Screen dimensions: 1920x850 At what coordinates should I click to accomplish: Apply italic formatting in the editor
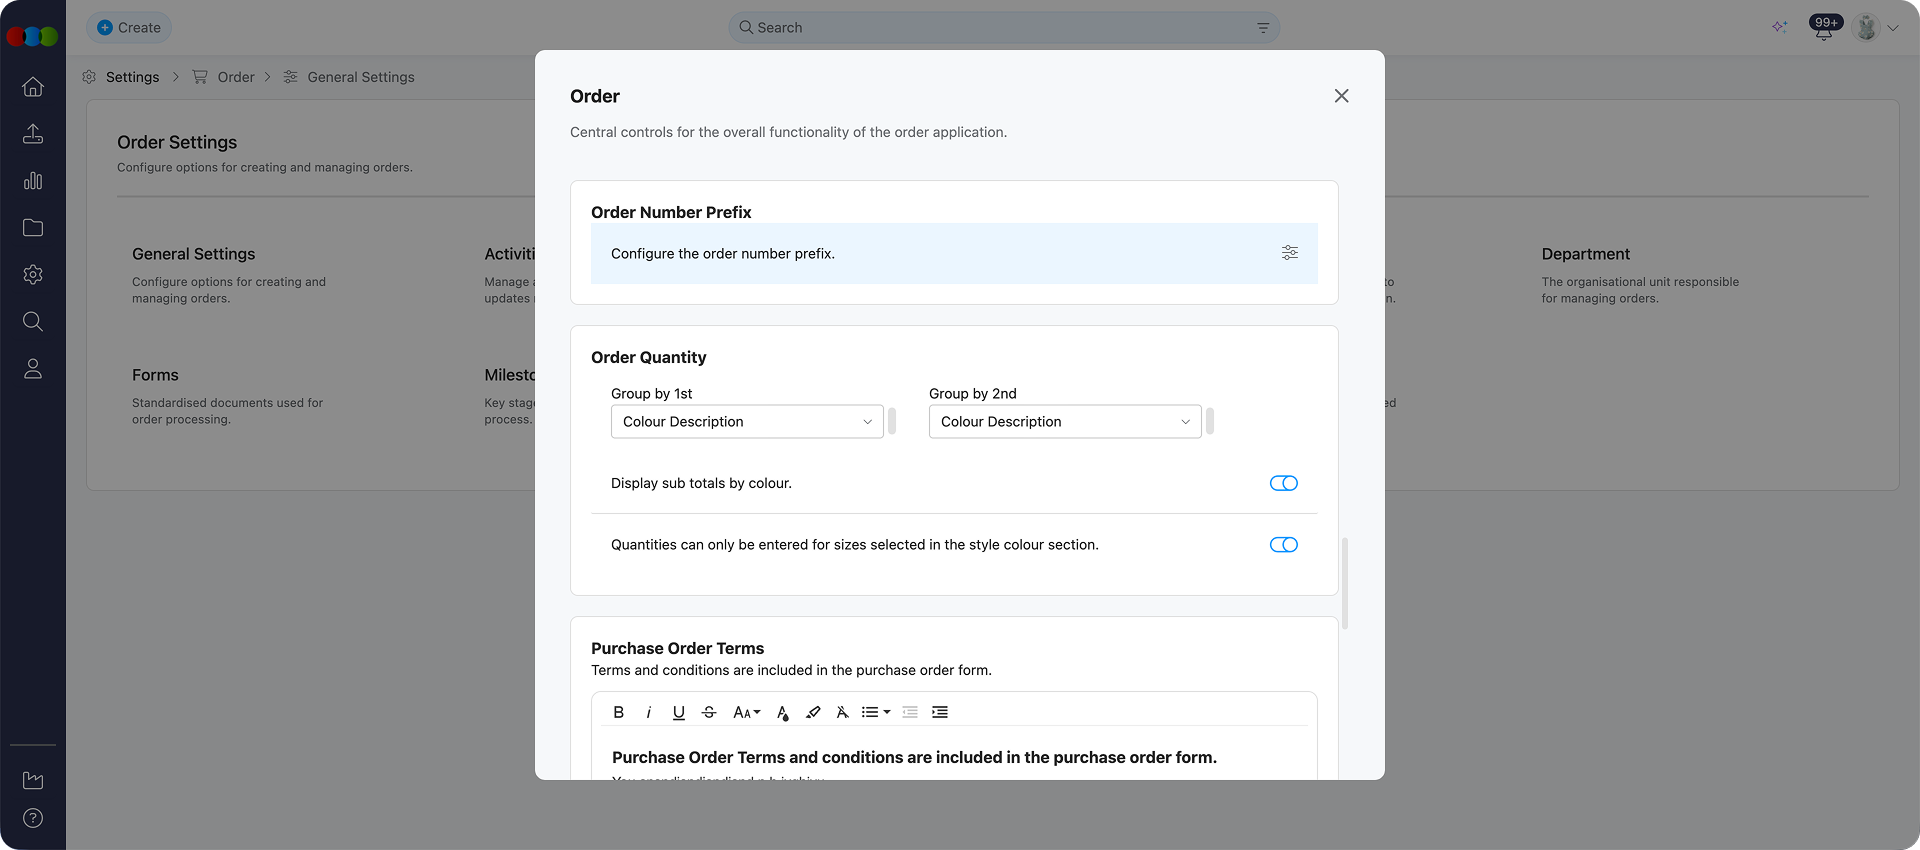pos(649,712)
